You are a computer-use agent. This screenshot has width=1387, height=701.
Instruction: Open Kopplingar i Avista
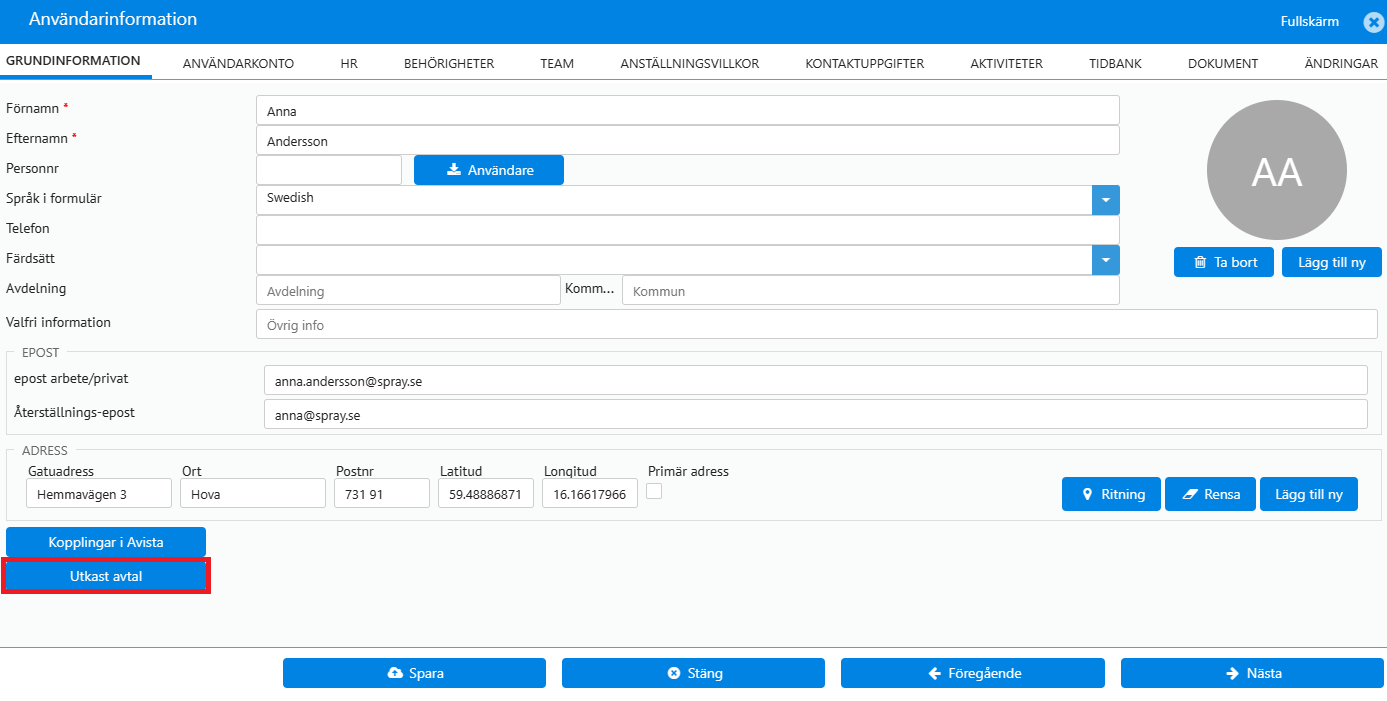(106, 542)
